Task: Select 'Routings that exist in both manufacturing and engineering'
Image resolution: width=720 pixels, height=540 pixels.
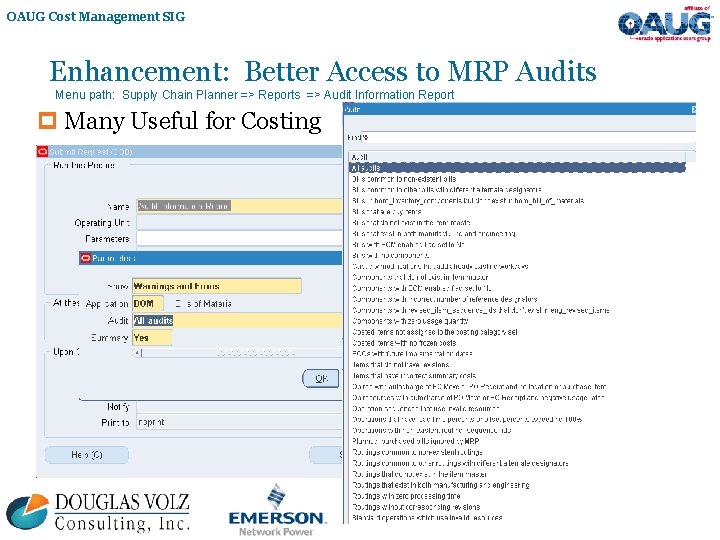Action: coord(441,485)
